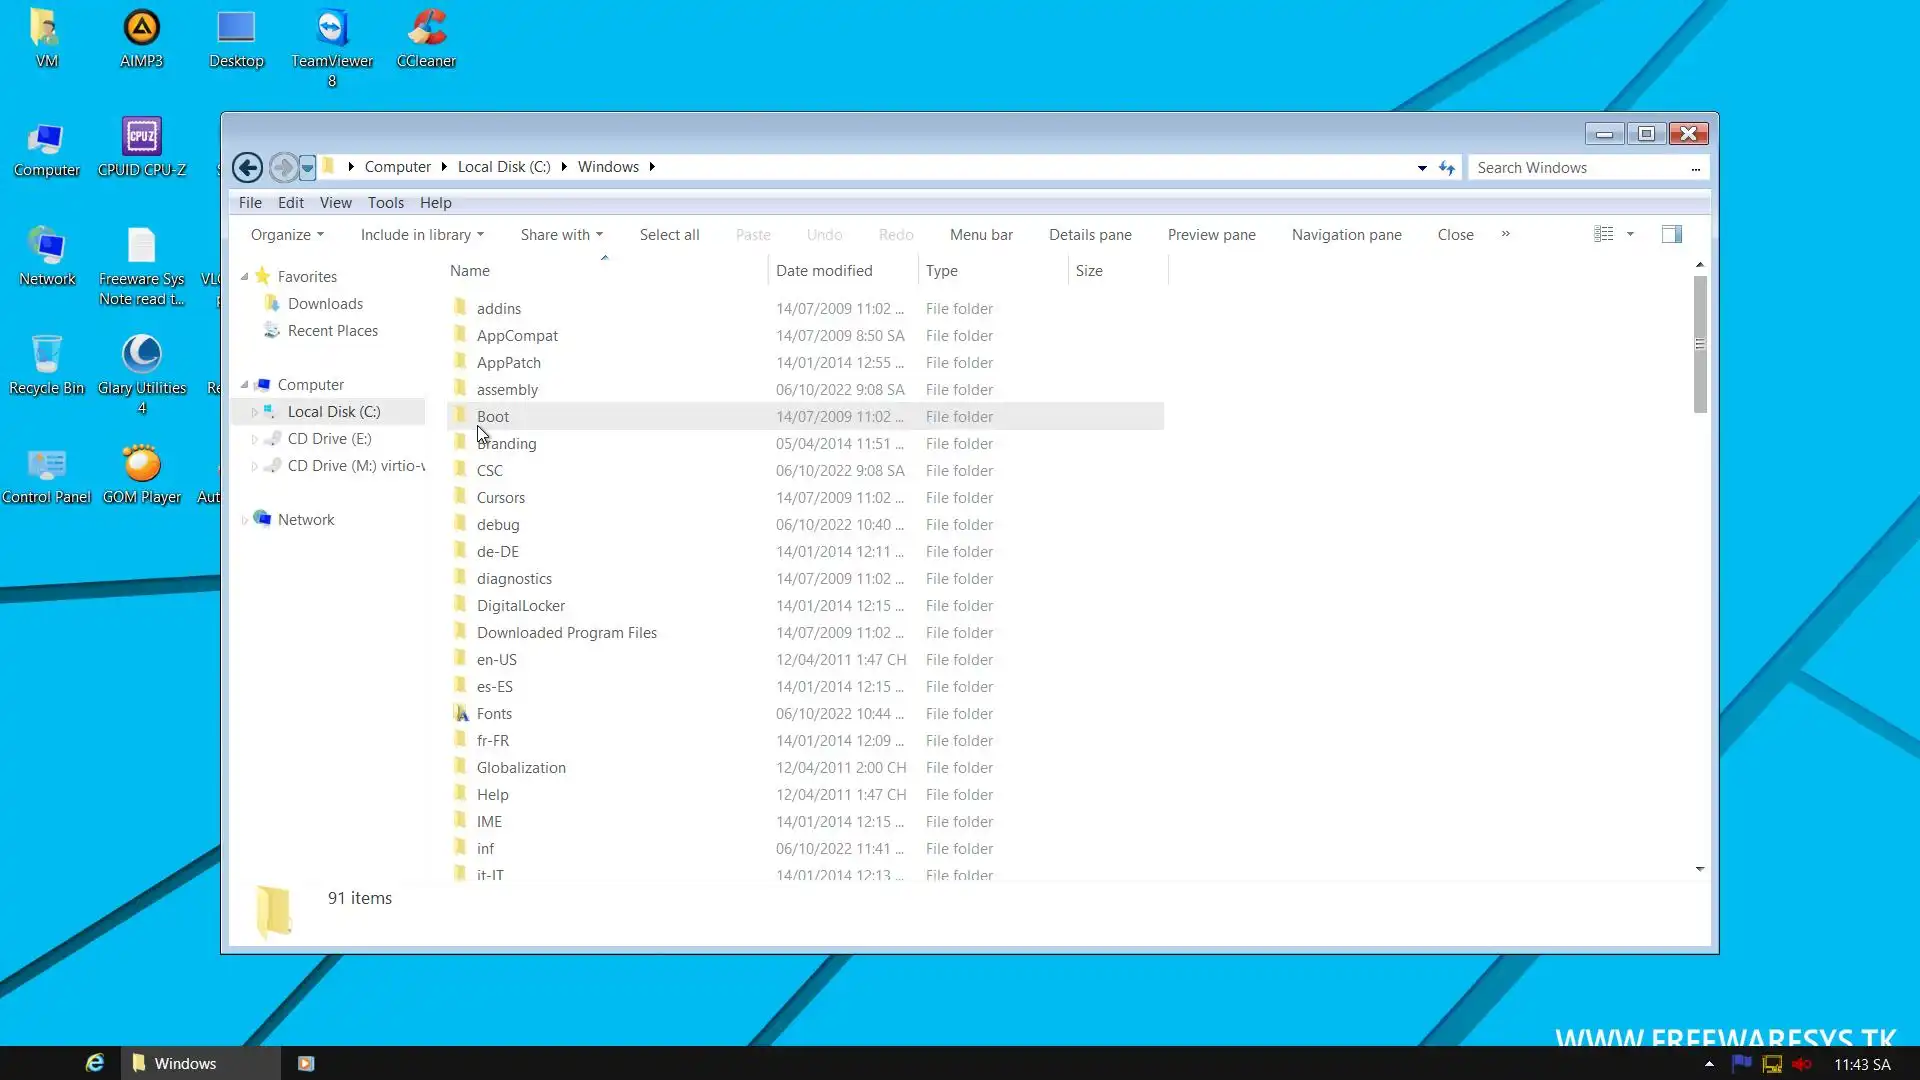Open CCleaner desktop shortcut icon
Screen dimensions: 1920x1080
427,30
